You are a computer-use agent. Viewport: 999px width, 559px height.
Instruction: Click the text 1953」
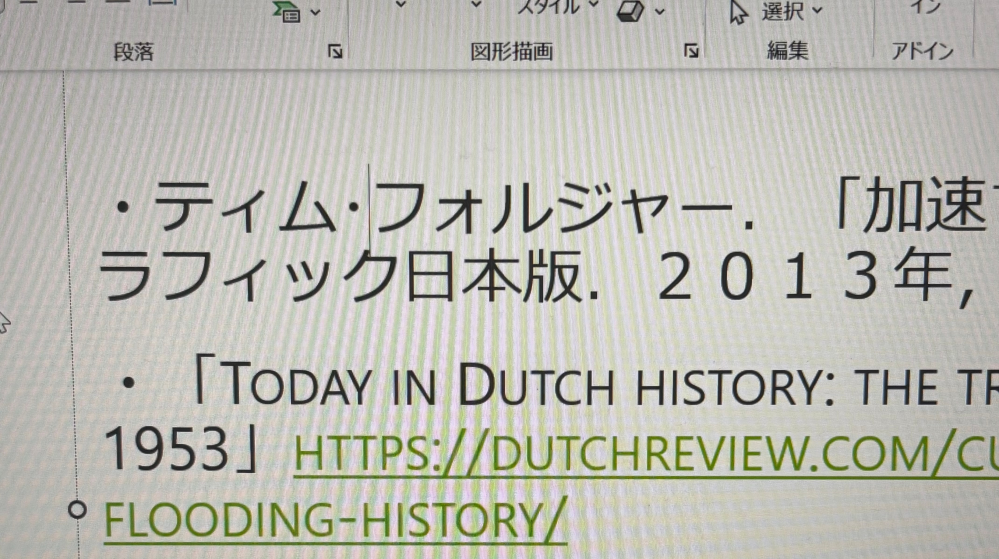tap(183, 449)
